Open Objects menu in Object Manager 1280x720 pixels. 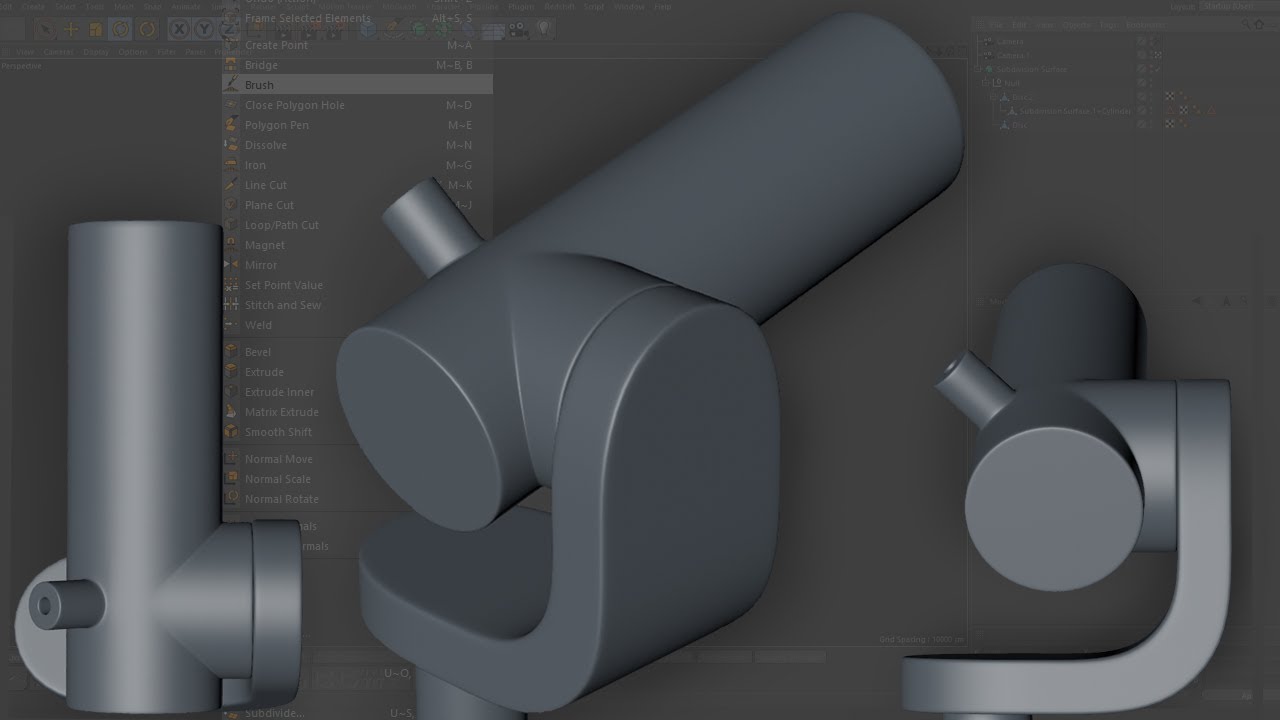click(1077, 25)
